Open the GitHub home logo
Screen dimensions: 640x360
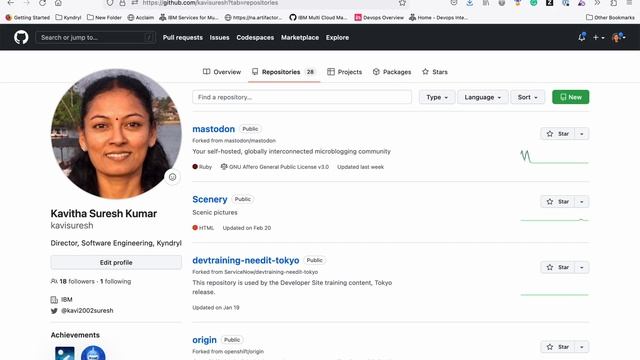tap(21, 38)
